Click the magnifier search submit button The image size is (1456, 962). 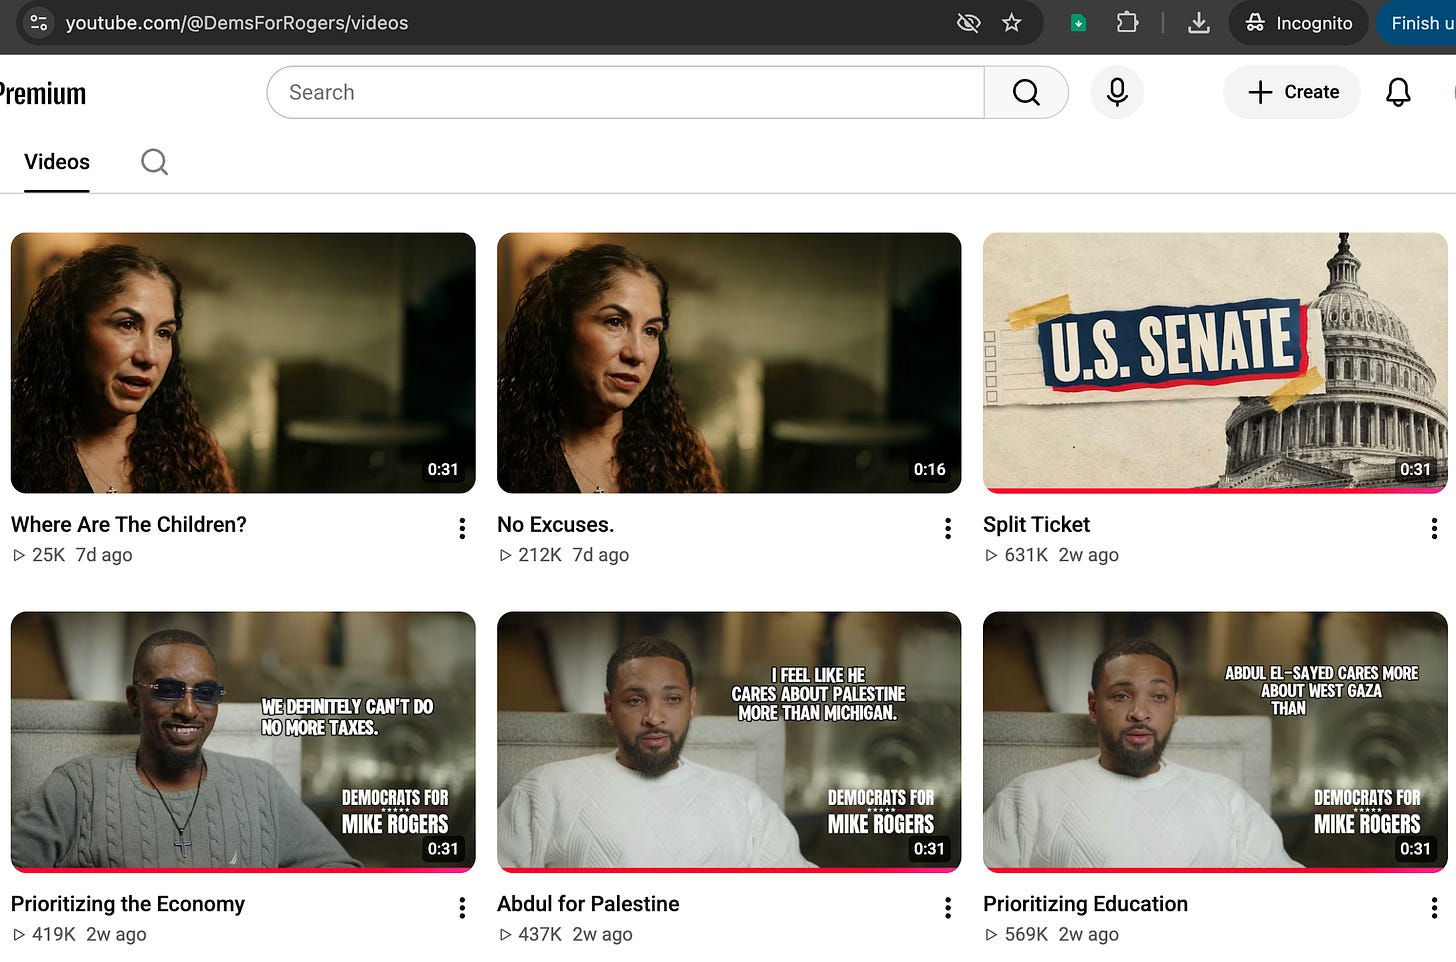tap(1026, 92)
